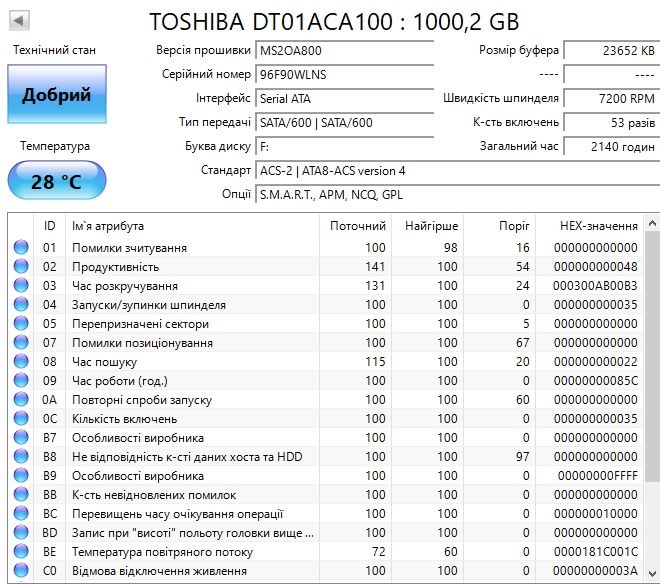
Task: Select row Продуктивність
Action: point(325,266)
